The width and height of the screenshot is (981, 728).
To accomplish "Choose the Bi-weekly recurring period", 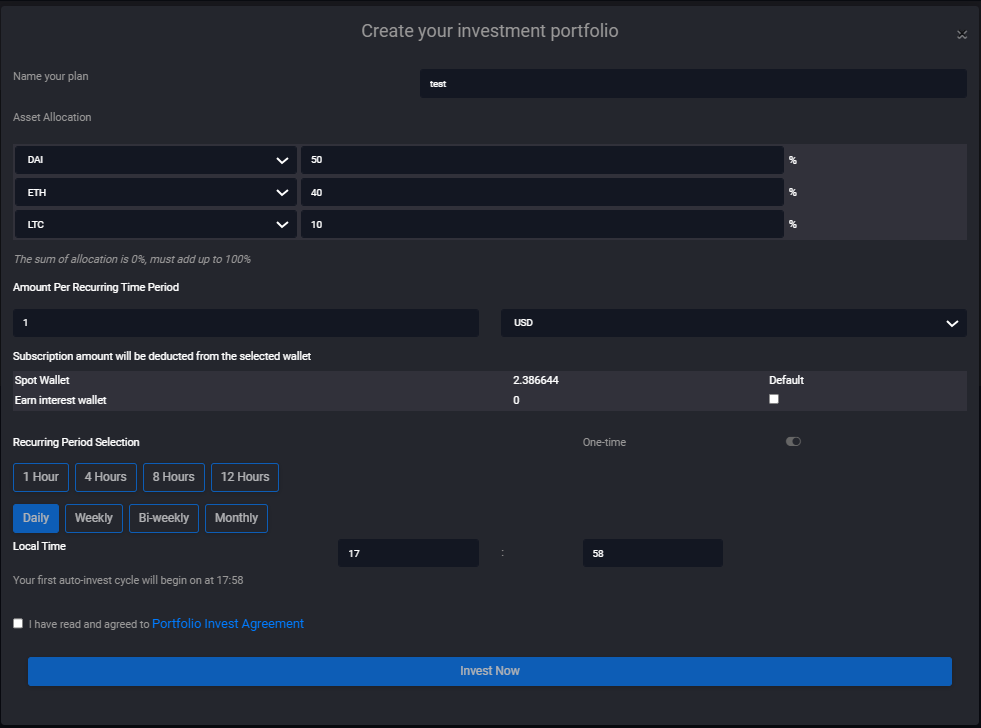I will pos(164,518).
